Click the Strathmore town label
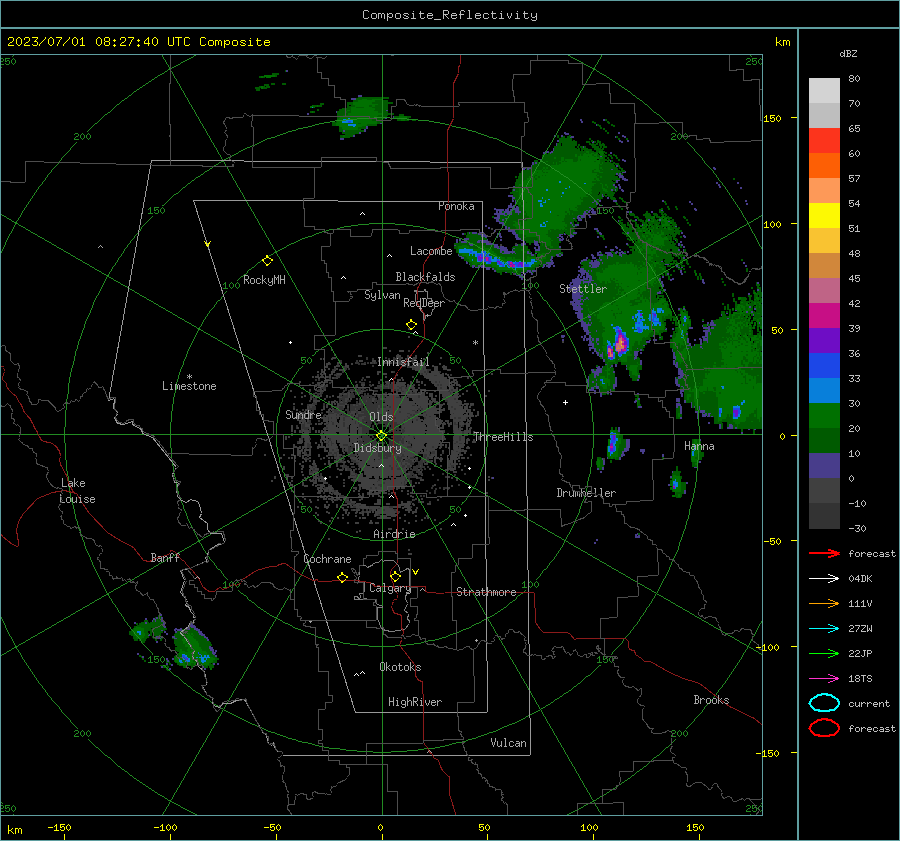This screenshot has width=900, height=841. (x=486, y=592)
